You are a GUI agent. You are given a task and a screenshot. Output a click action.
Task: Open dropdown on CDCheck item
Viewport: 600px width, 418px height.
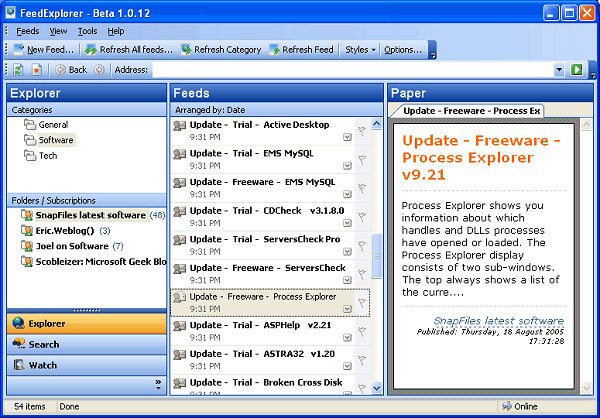click(347, 223)
